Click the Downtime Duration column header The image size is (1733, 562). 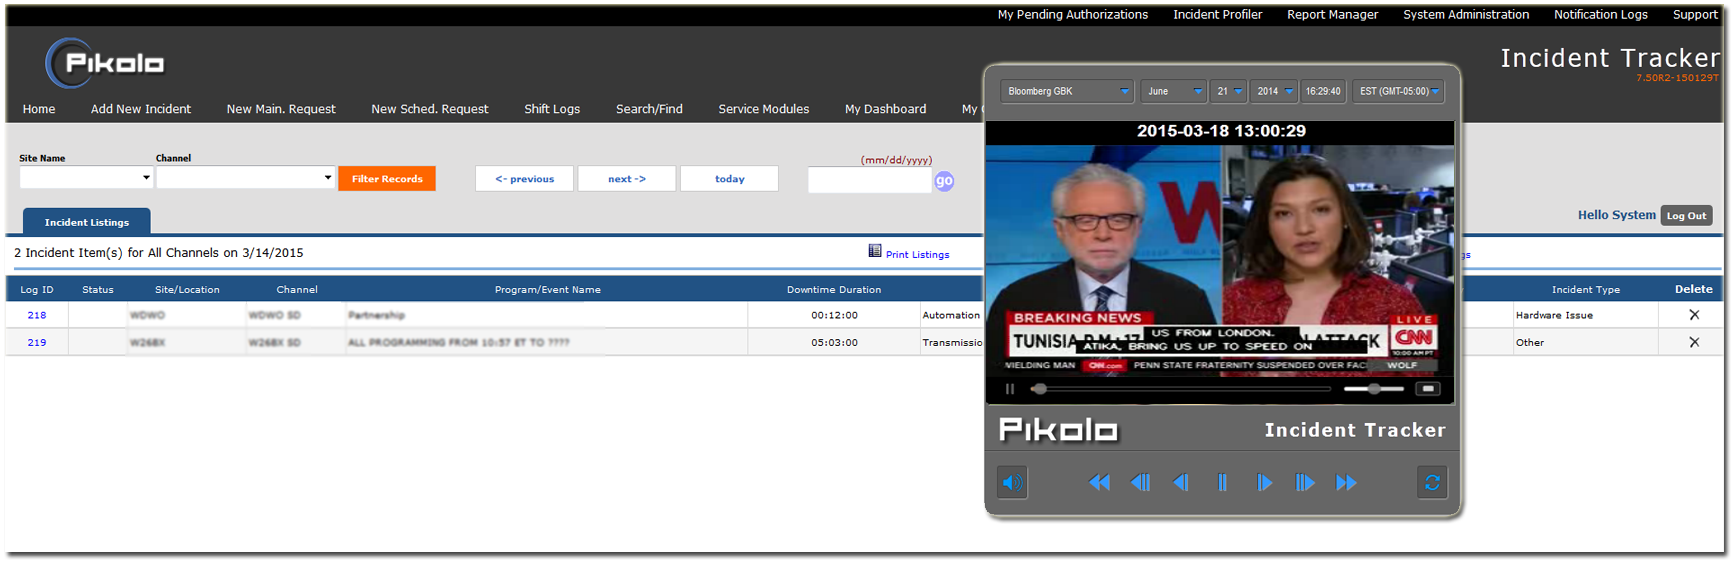834,290
